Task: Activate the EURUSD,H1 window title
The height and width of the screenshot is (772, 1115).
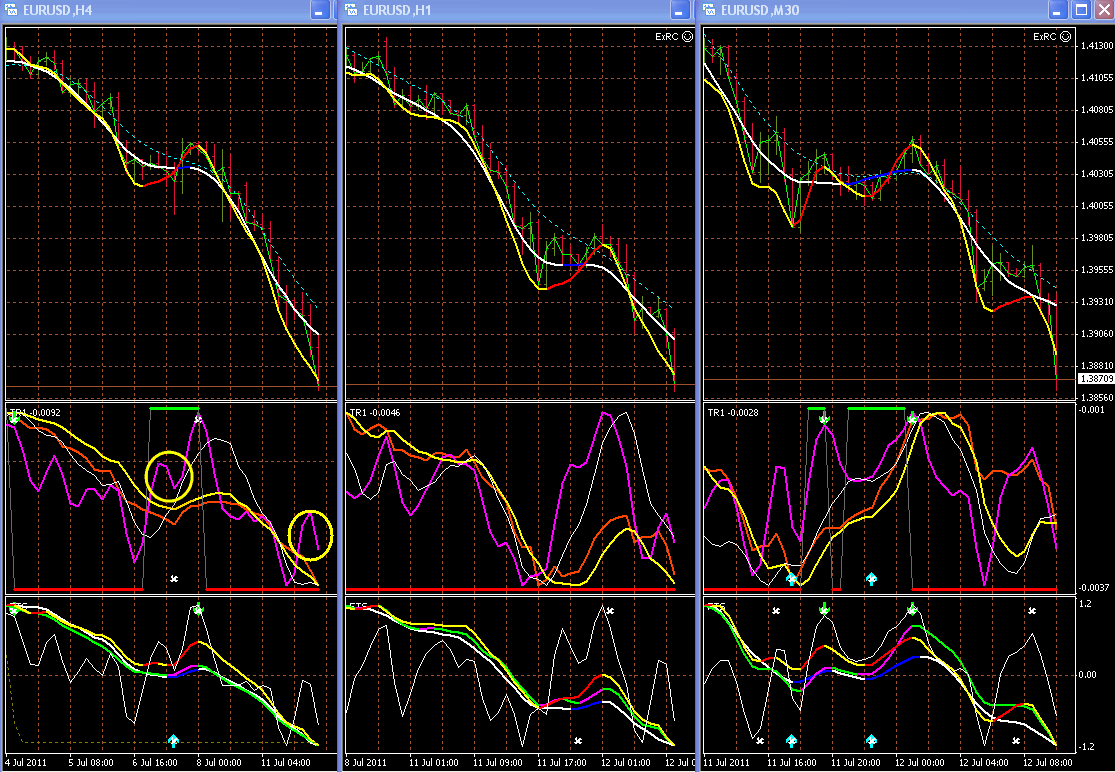Action: (397, 10)
